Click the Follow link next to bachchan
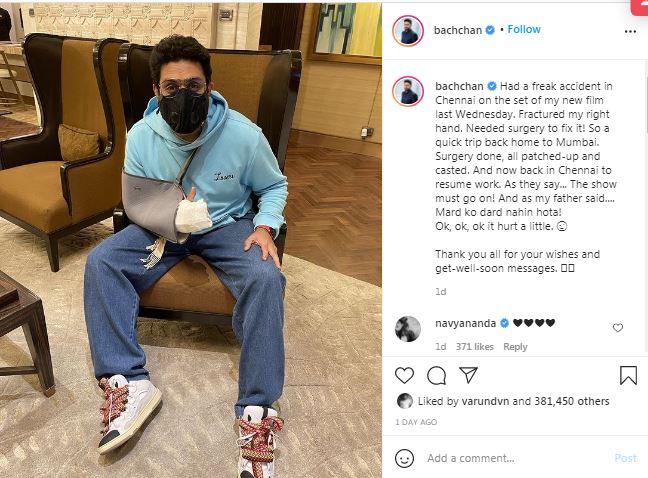Viewport: 648px width, 478px height. 524,29
